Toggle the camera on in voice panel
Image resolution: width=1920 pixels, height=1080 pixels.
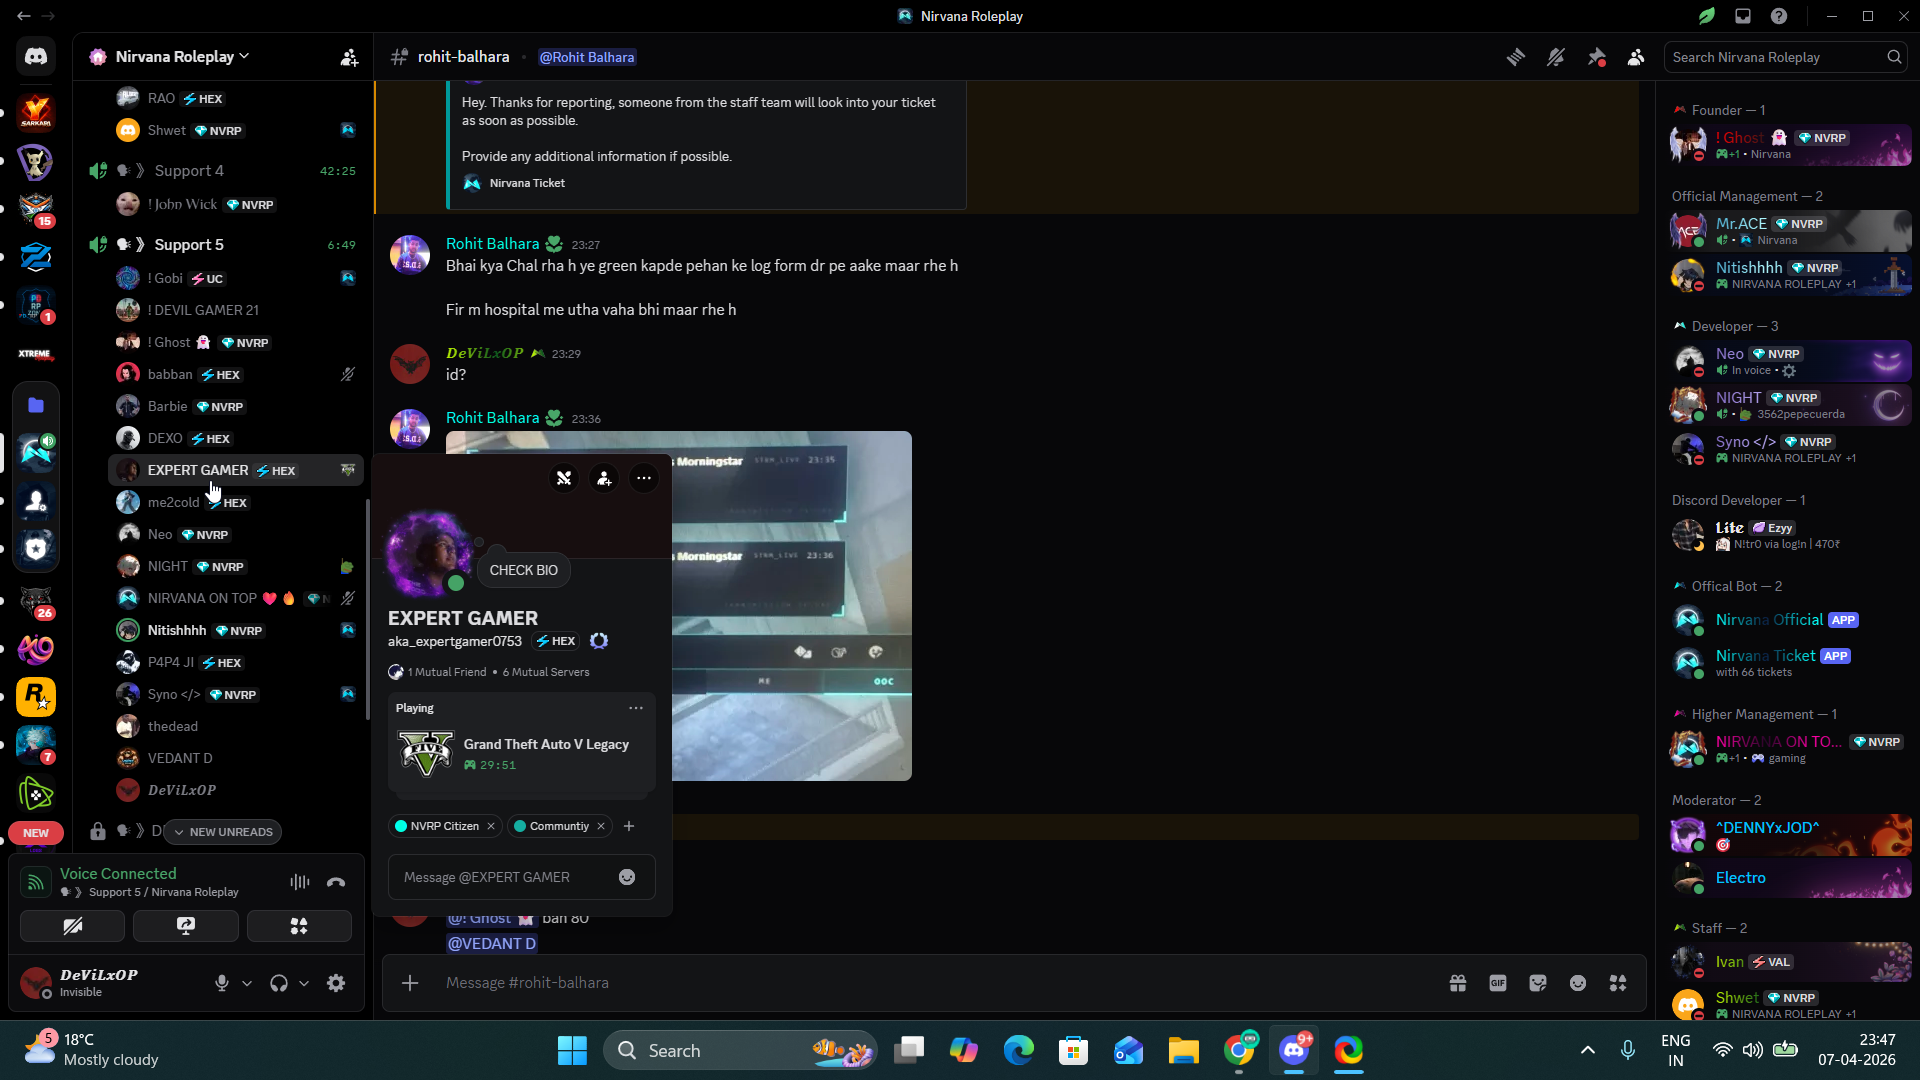(73, 926)
